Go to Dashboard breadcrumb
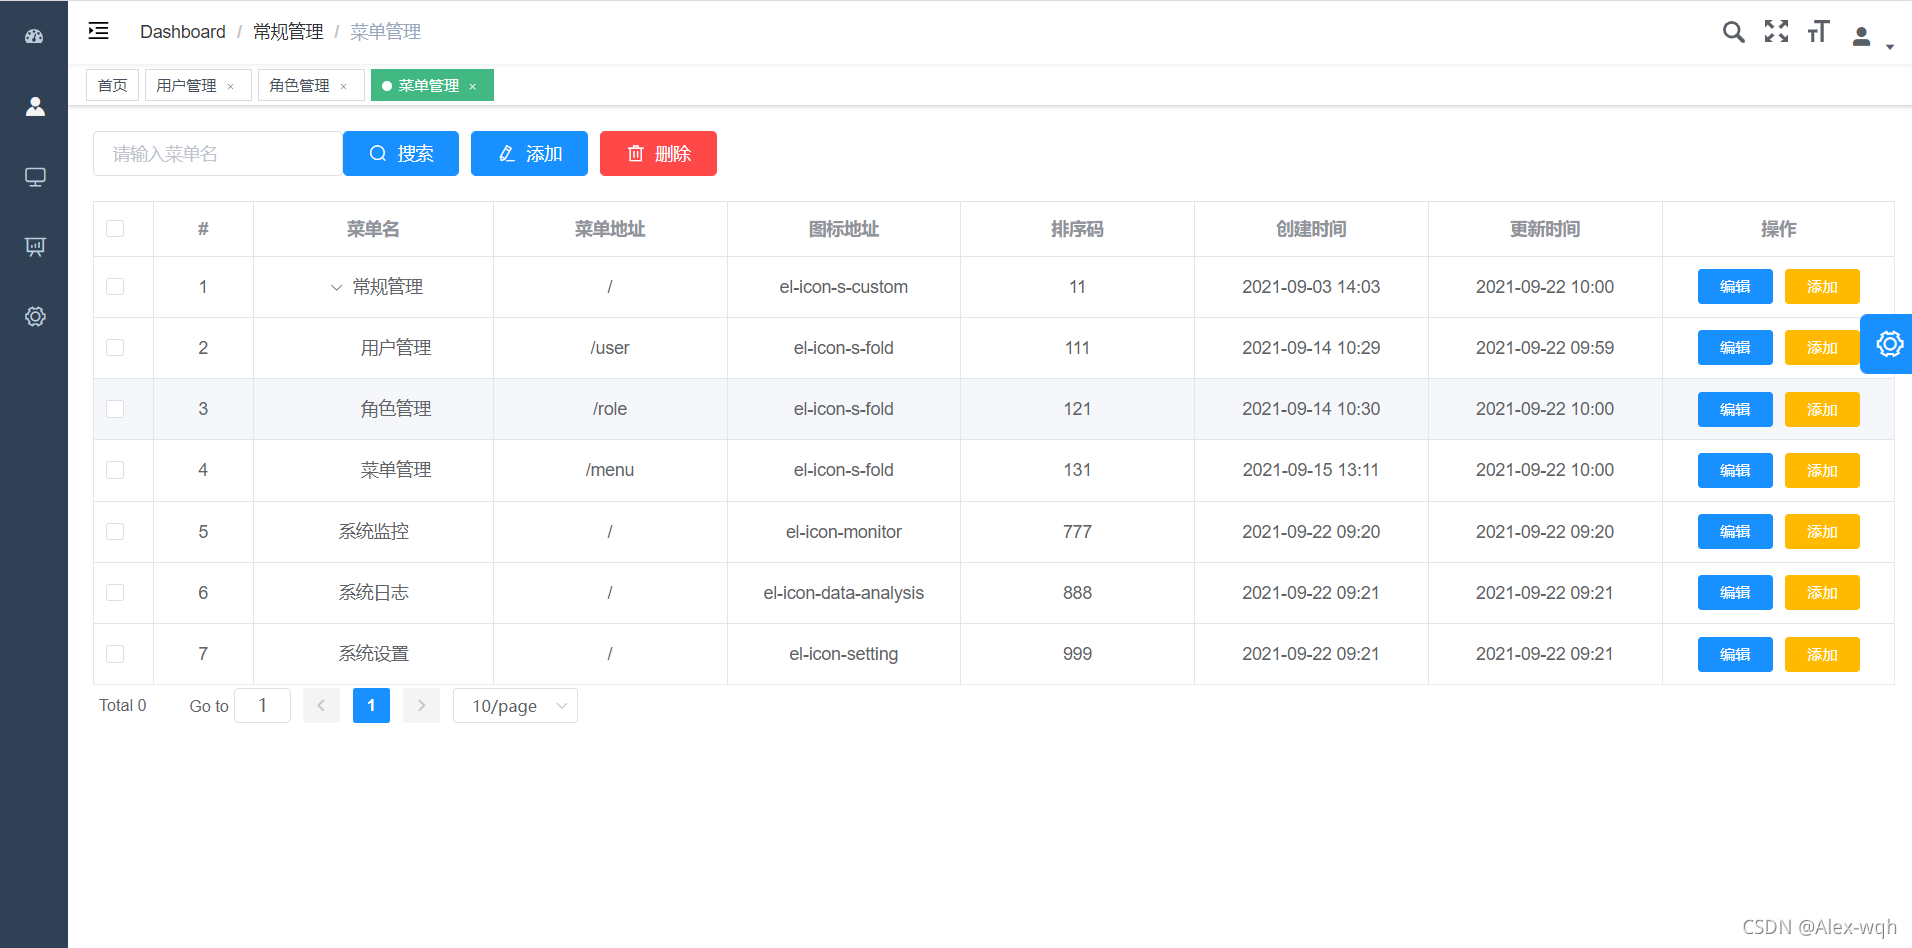This screenshot has width=1912, height=948. pyautogui.click(x=183, y=32)
